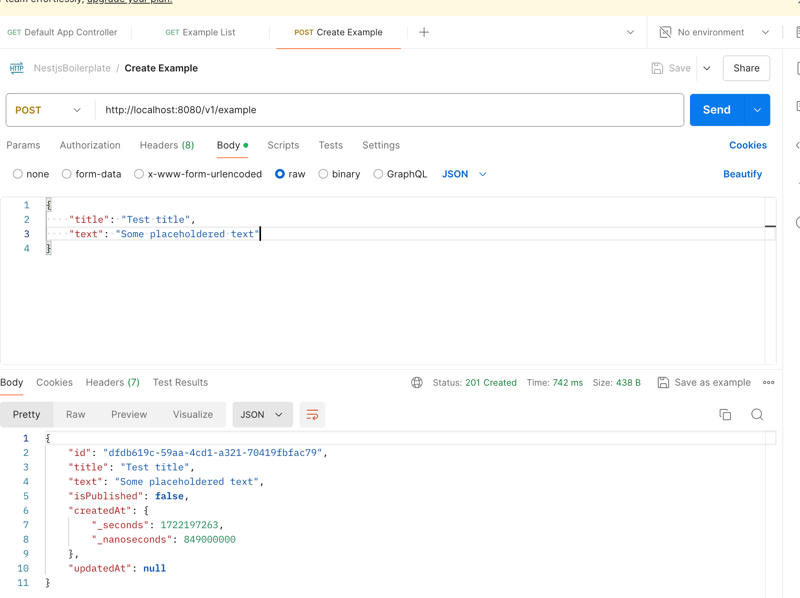Open the request Settings tab

(381, 145)
